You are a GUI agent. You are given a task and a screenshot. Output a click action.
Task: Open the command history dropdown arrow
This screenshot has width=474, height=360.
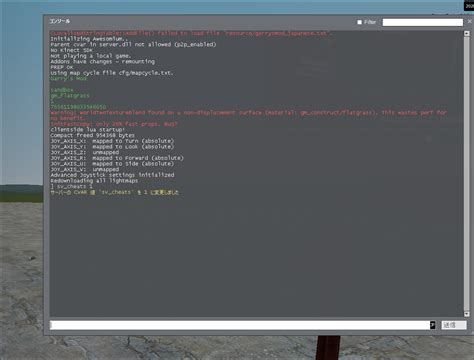tap(433, 325)
